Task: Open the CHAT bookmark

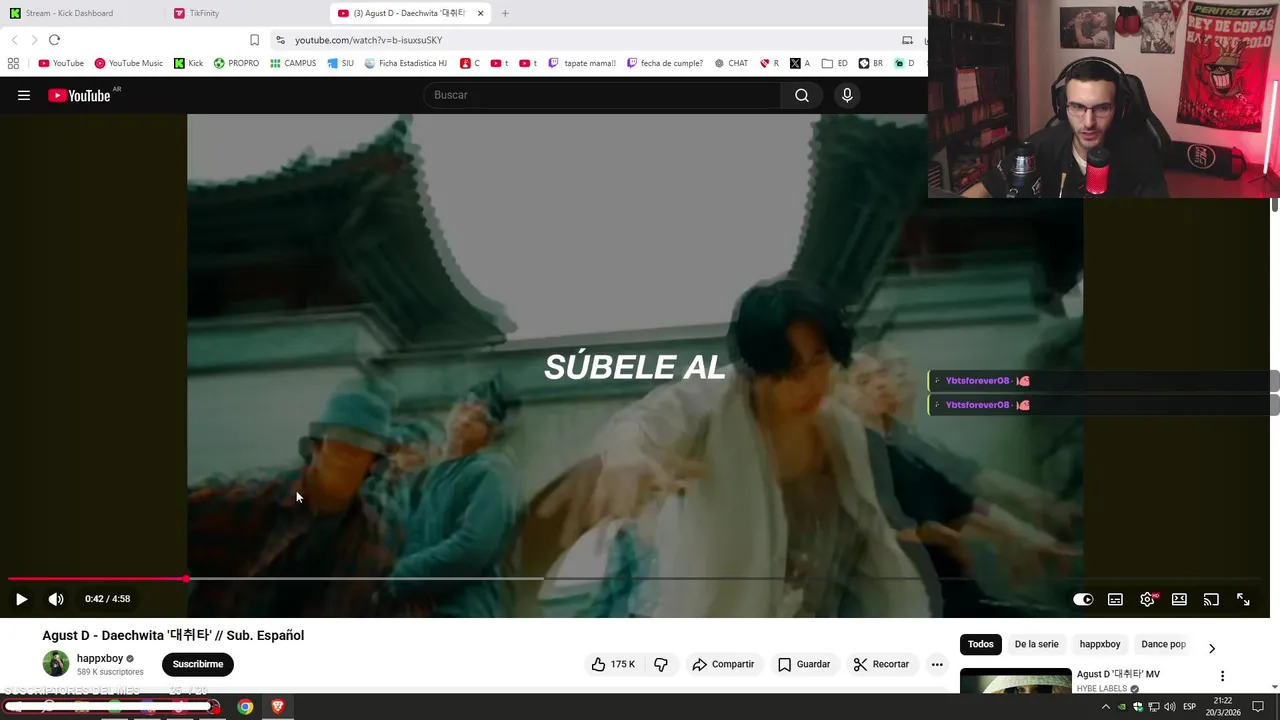Action: (x=731, y=63)
